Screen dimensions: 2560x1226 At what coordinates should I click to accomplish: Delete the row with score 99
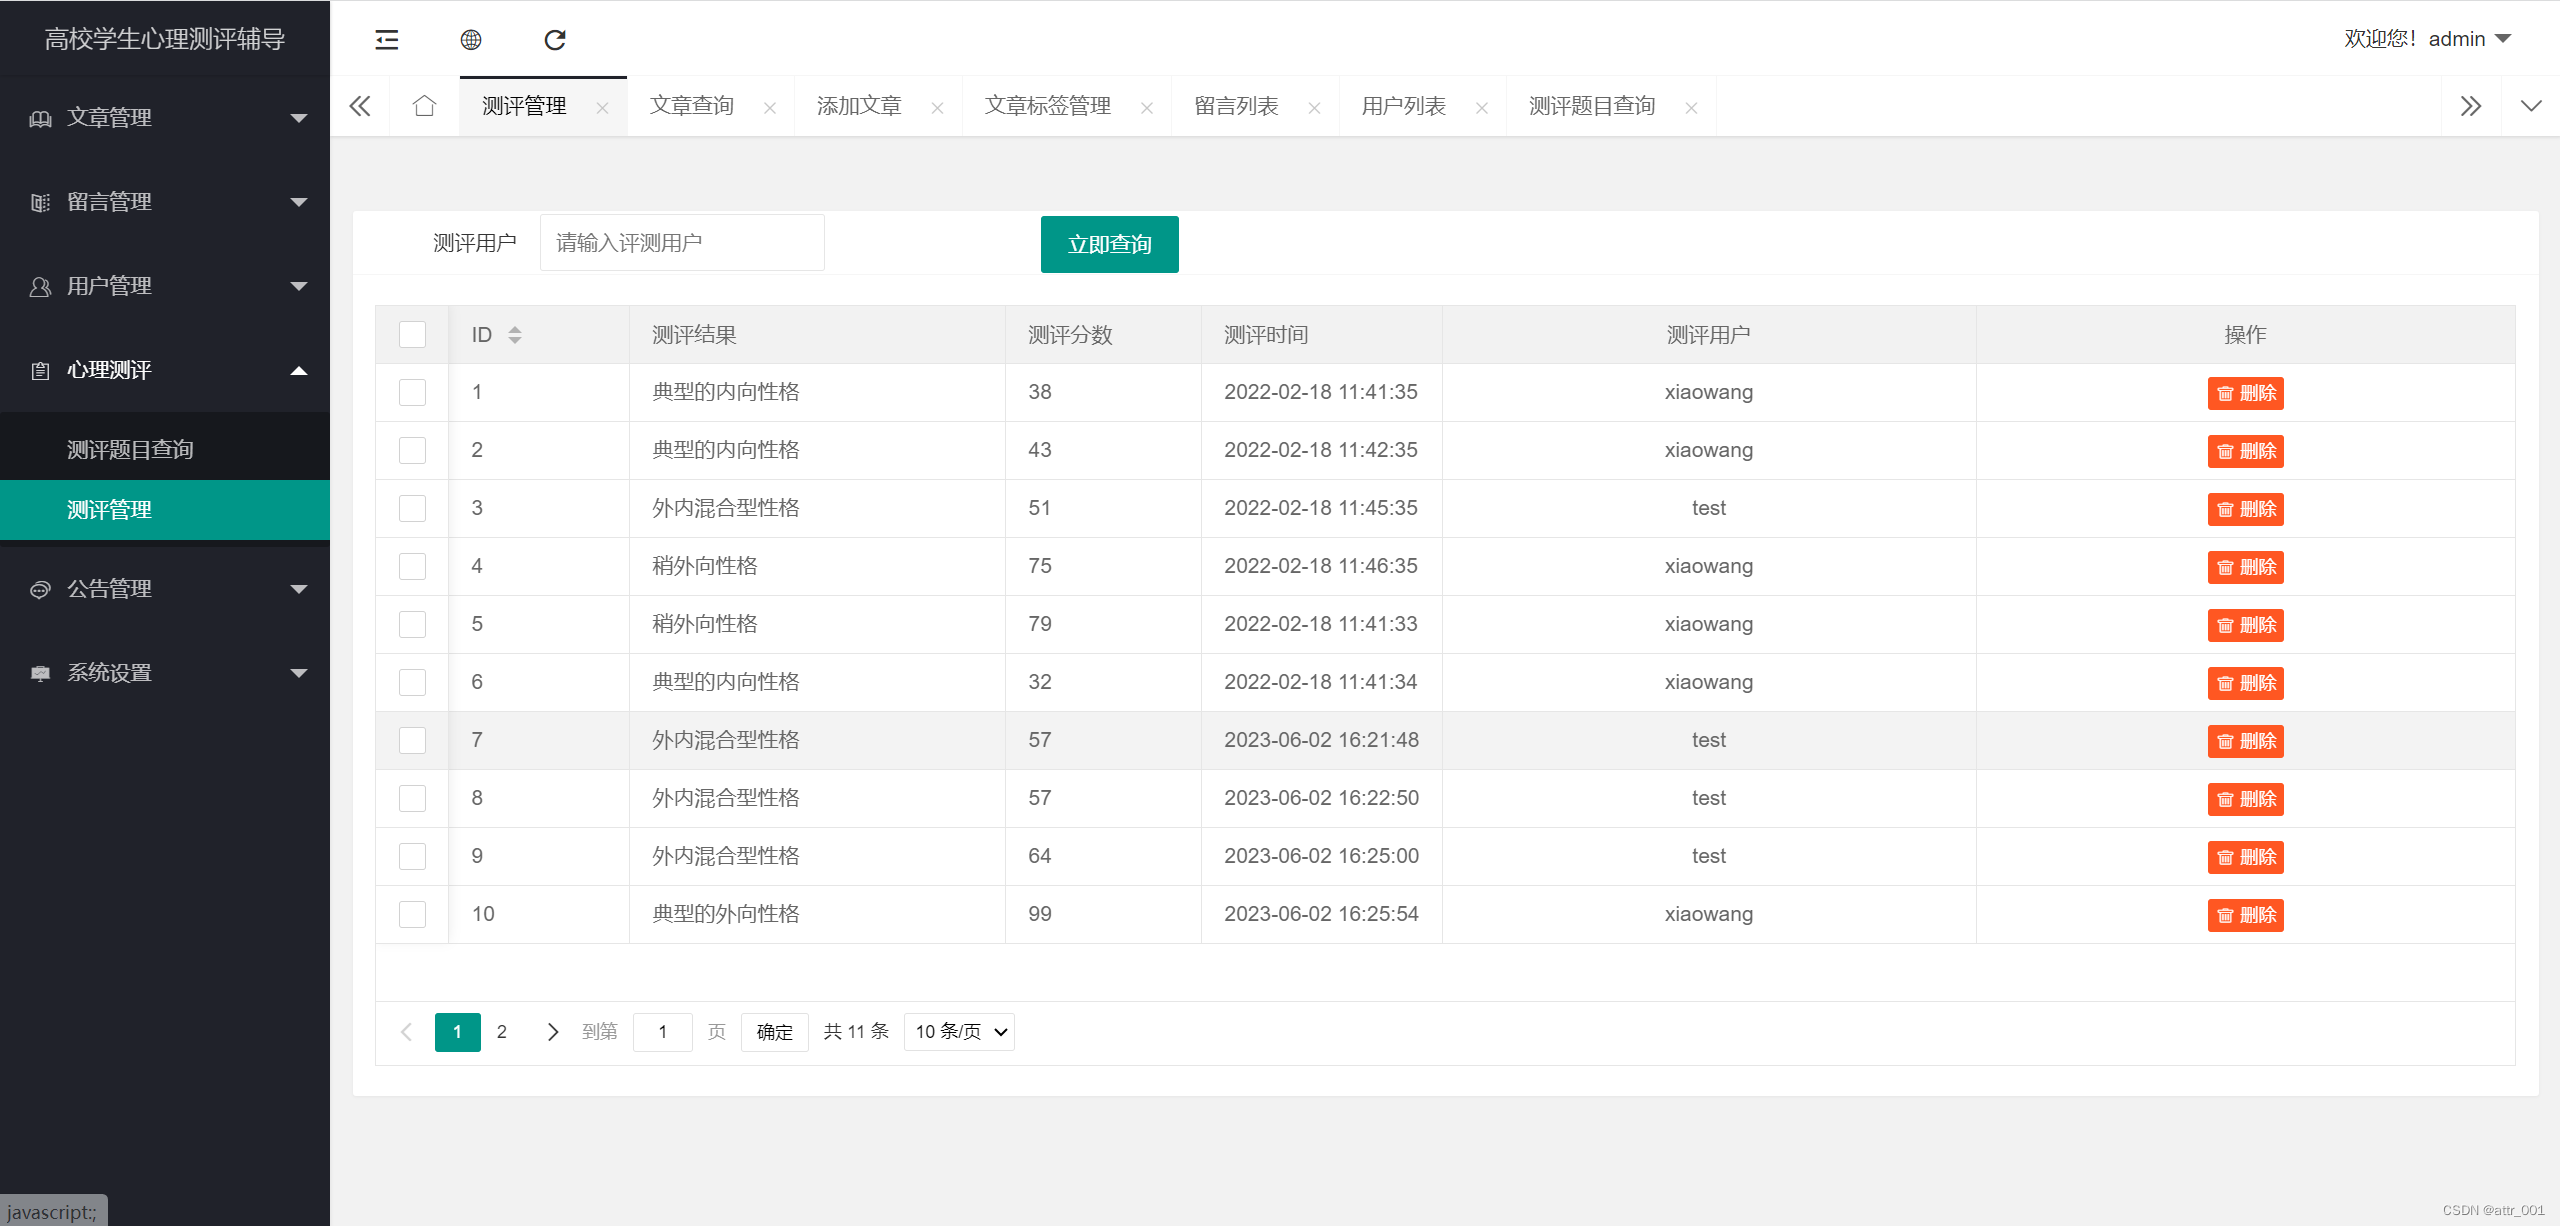(2245, 915)
